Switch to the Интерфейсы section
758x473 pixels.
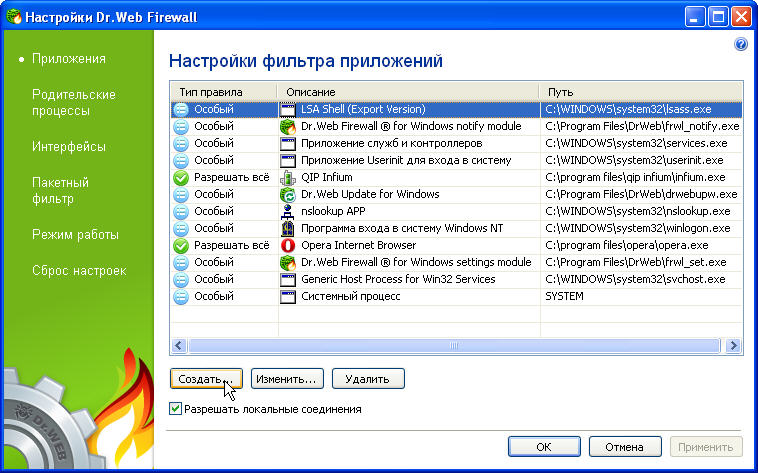pos(69,147)
